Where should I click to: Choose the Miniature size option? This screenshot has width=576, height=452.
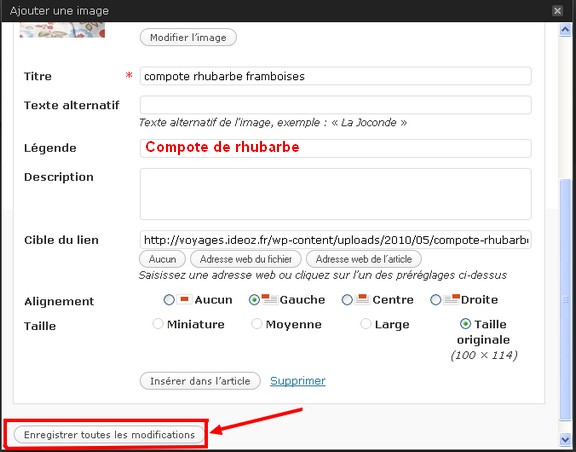[x=158, y=324]
